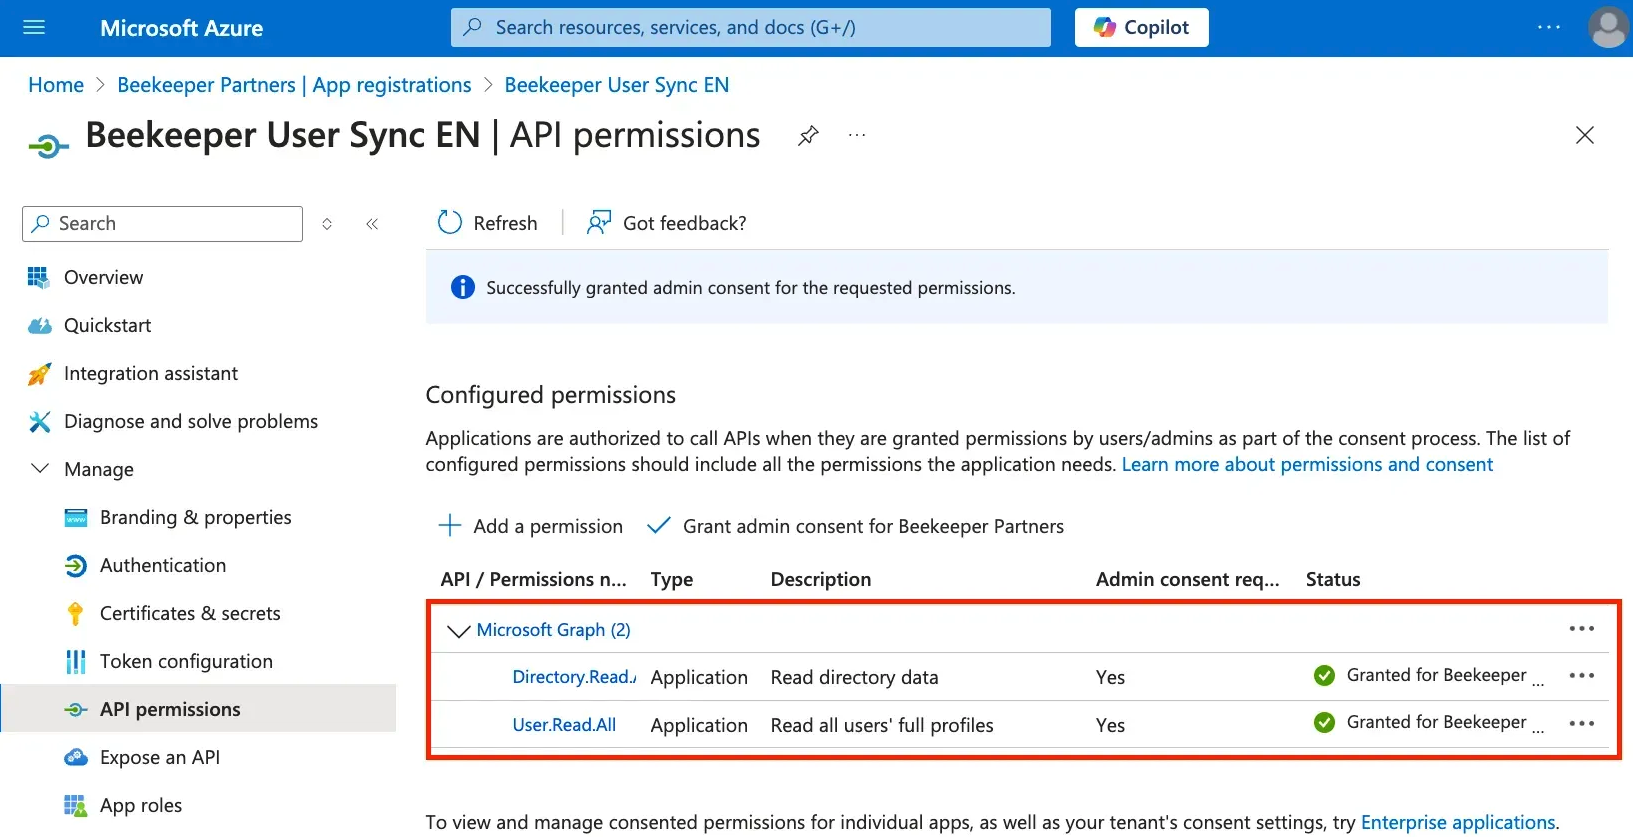Click the Authentication arrow icon
1633x837 pixels.
point(76,566)
